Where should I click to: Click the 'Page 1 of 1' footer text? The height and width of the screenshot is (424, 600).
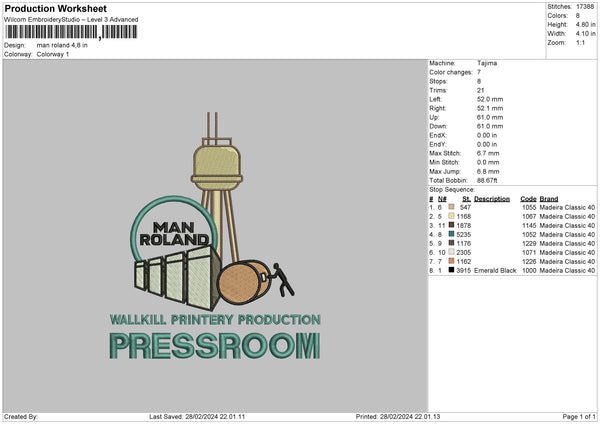pyautogui.click(x=579, y=416)
